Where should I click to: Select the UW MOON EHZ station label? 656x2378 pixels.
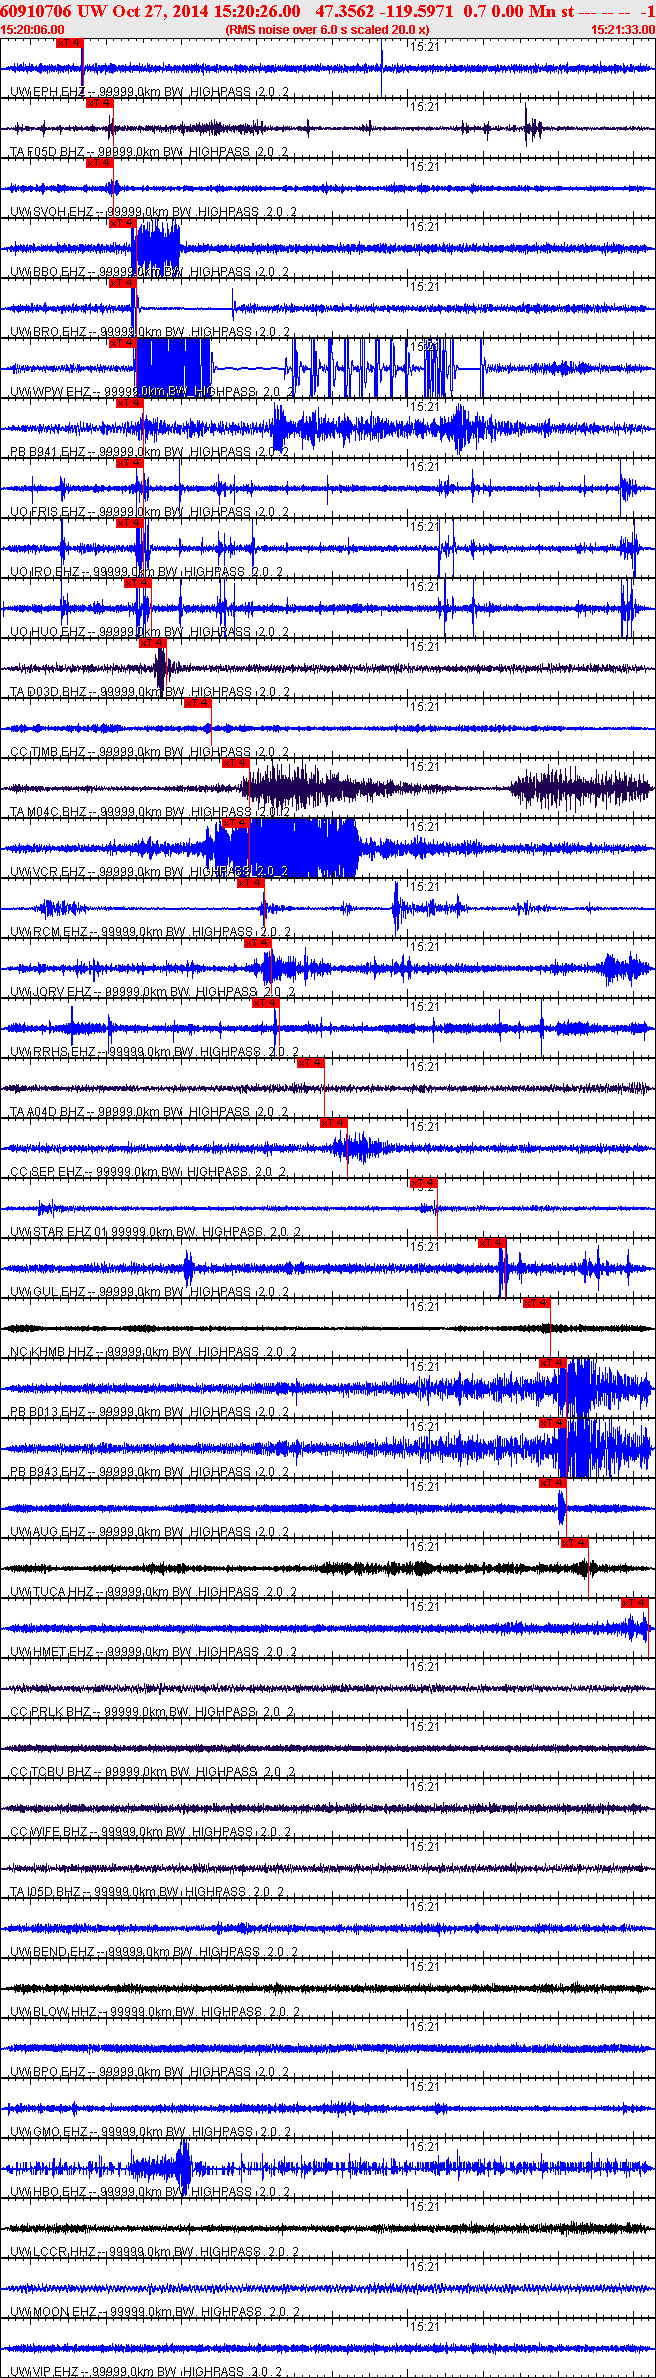[x=54, y=2312]
